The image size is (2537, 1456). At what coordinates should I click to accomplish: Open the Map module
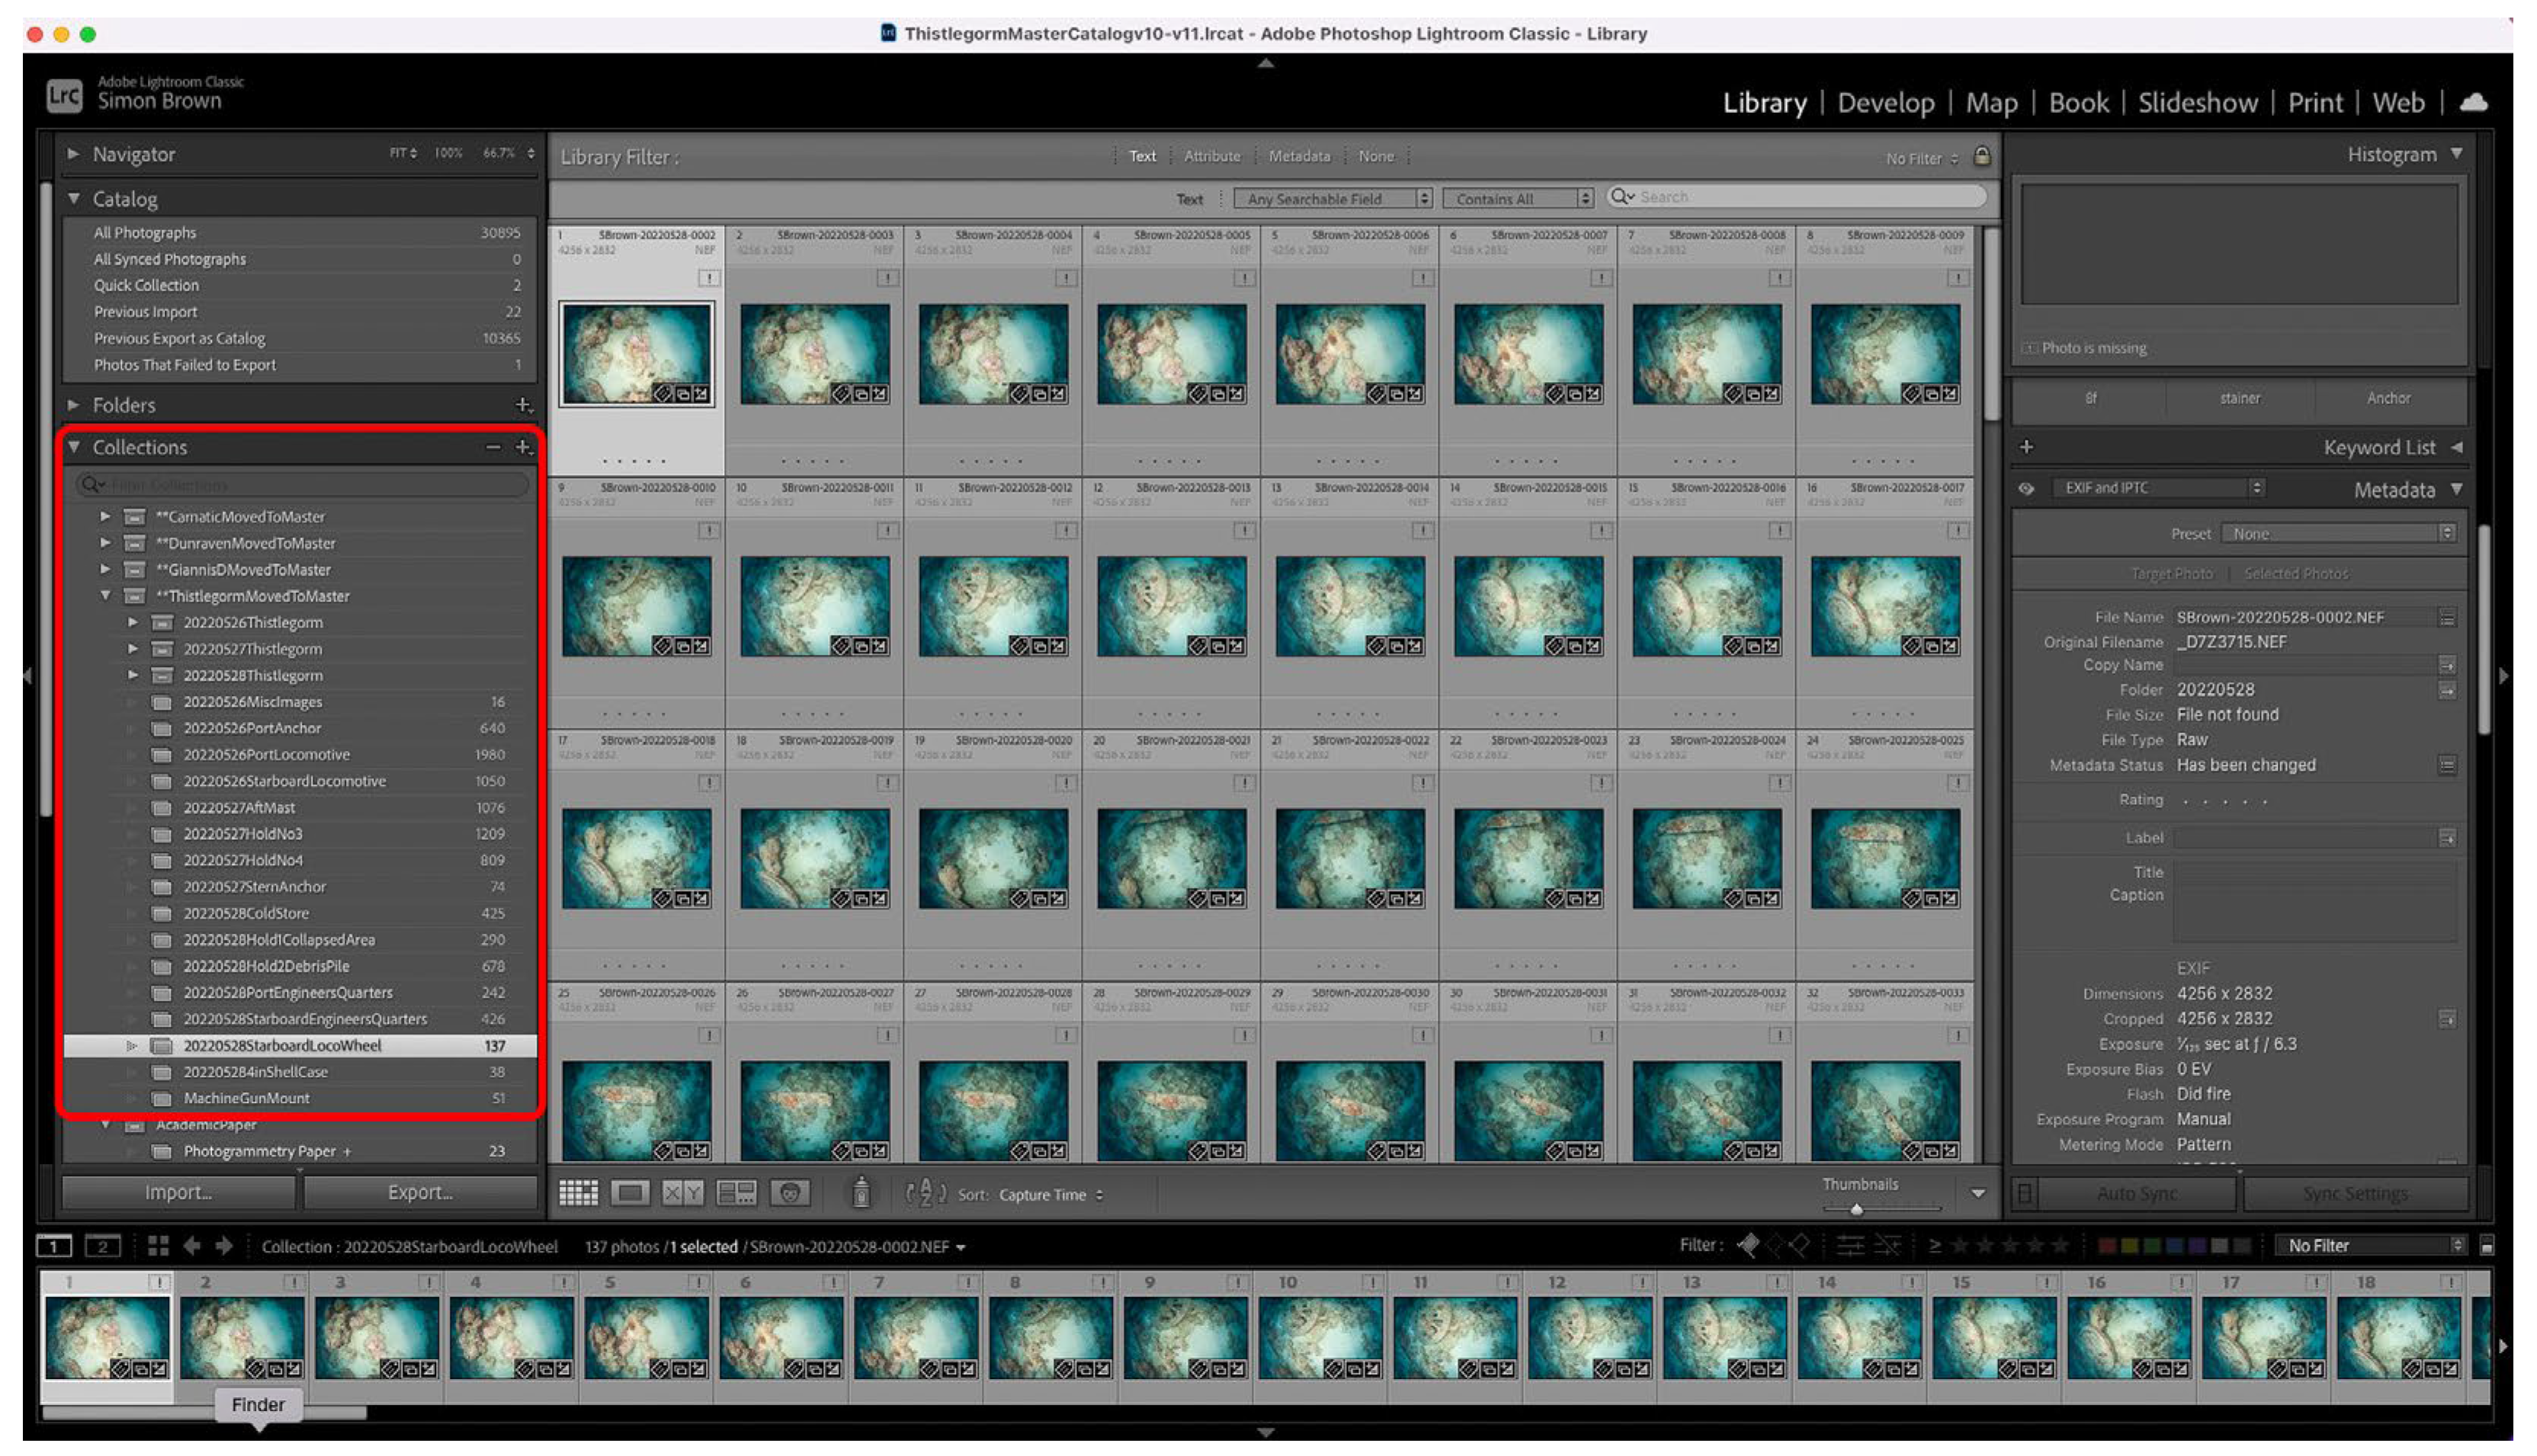click(x=1992, y=102)
